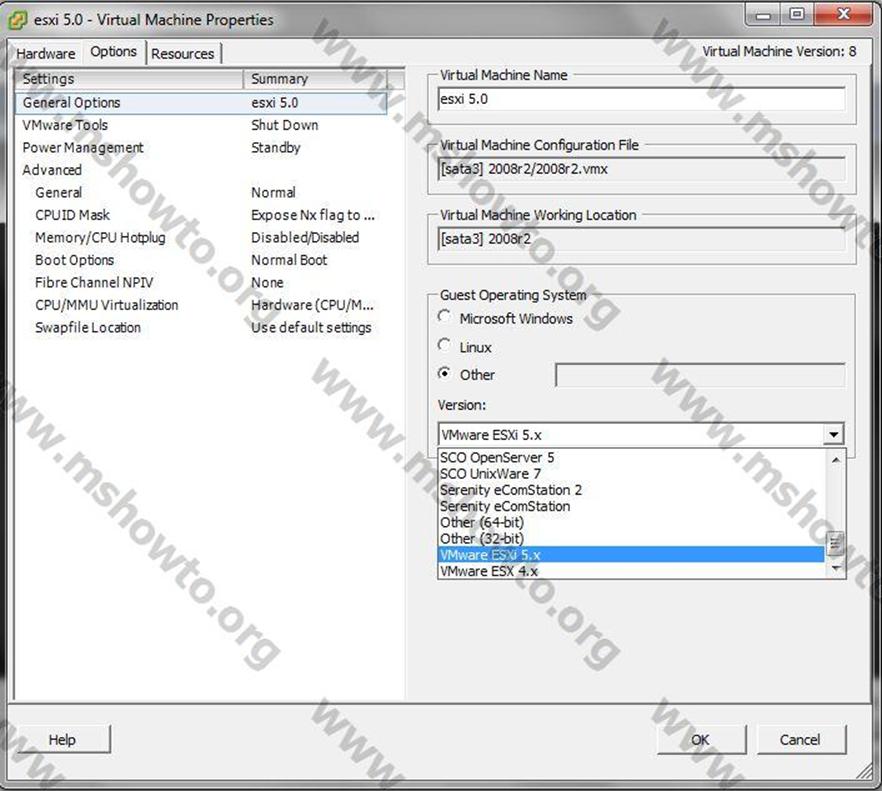This screenshot has width=882, height=791.
Task: Choose Serenity eComStation 2 in list
Action: [631, 490]
